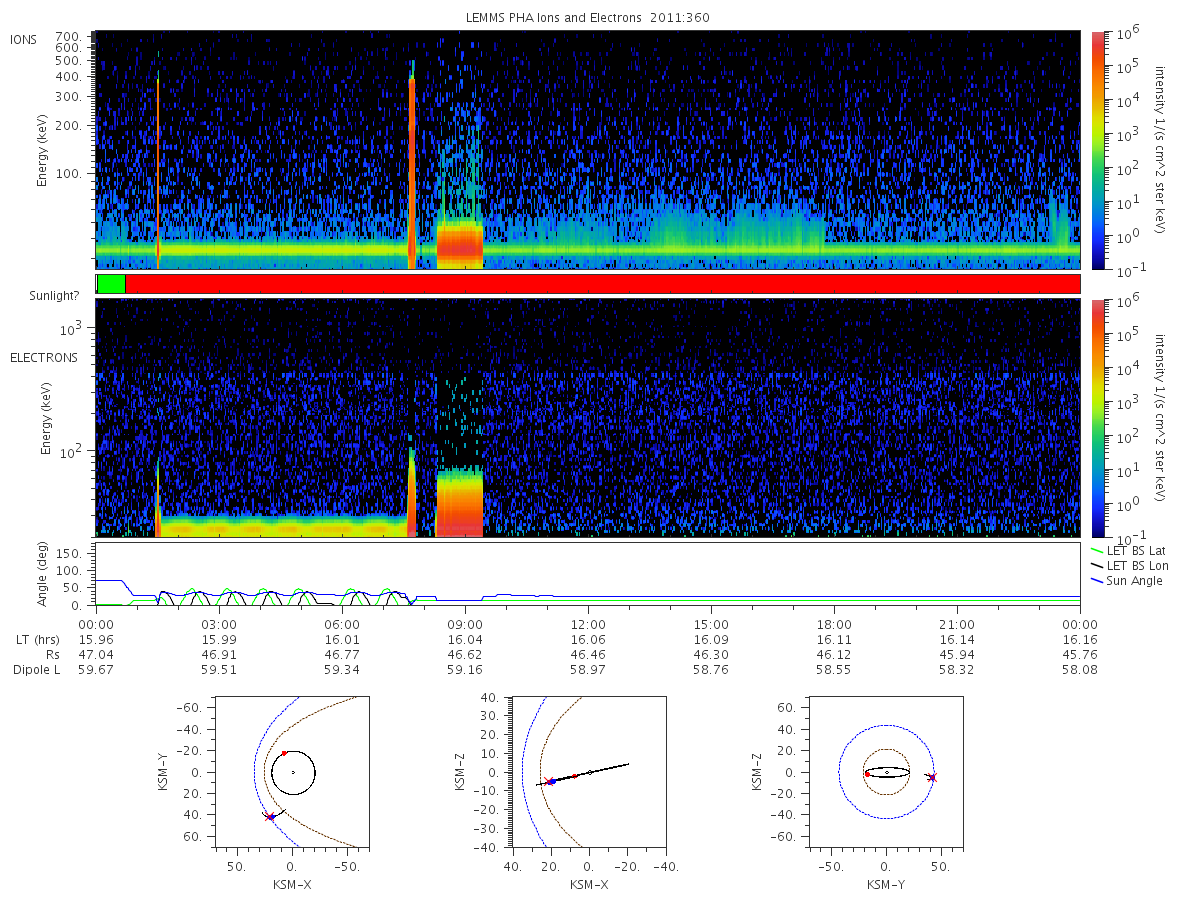Click the ions intensity color bar
Viewport: 1200px width, 900px height.
tap(1097, 150)
